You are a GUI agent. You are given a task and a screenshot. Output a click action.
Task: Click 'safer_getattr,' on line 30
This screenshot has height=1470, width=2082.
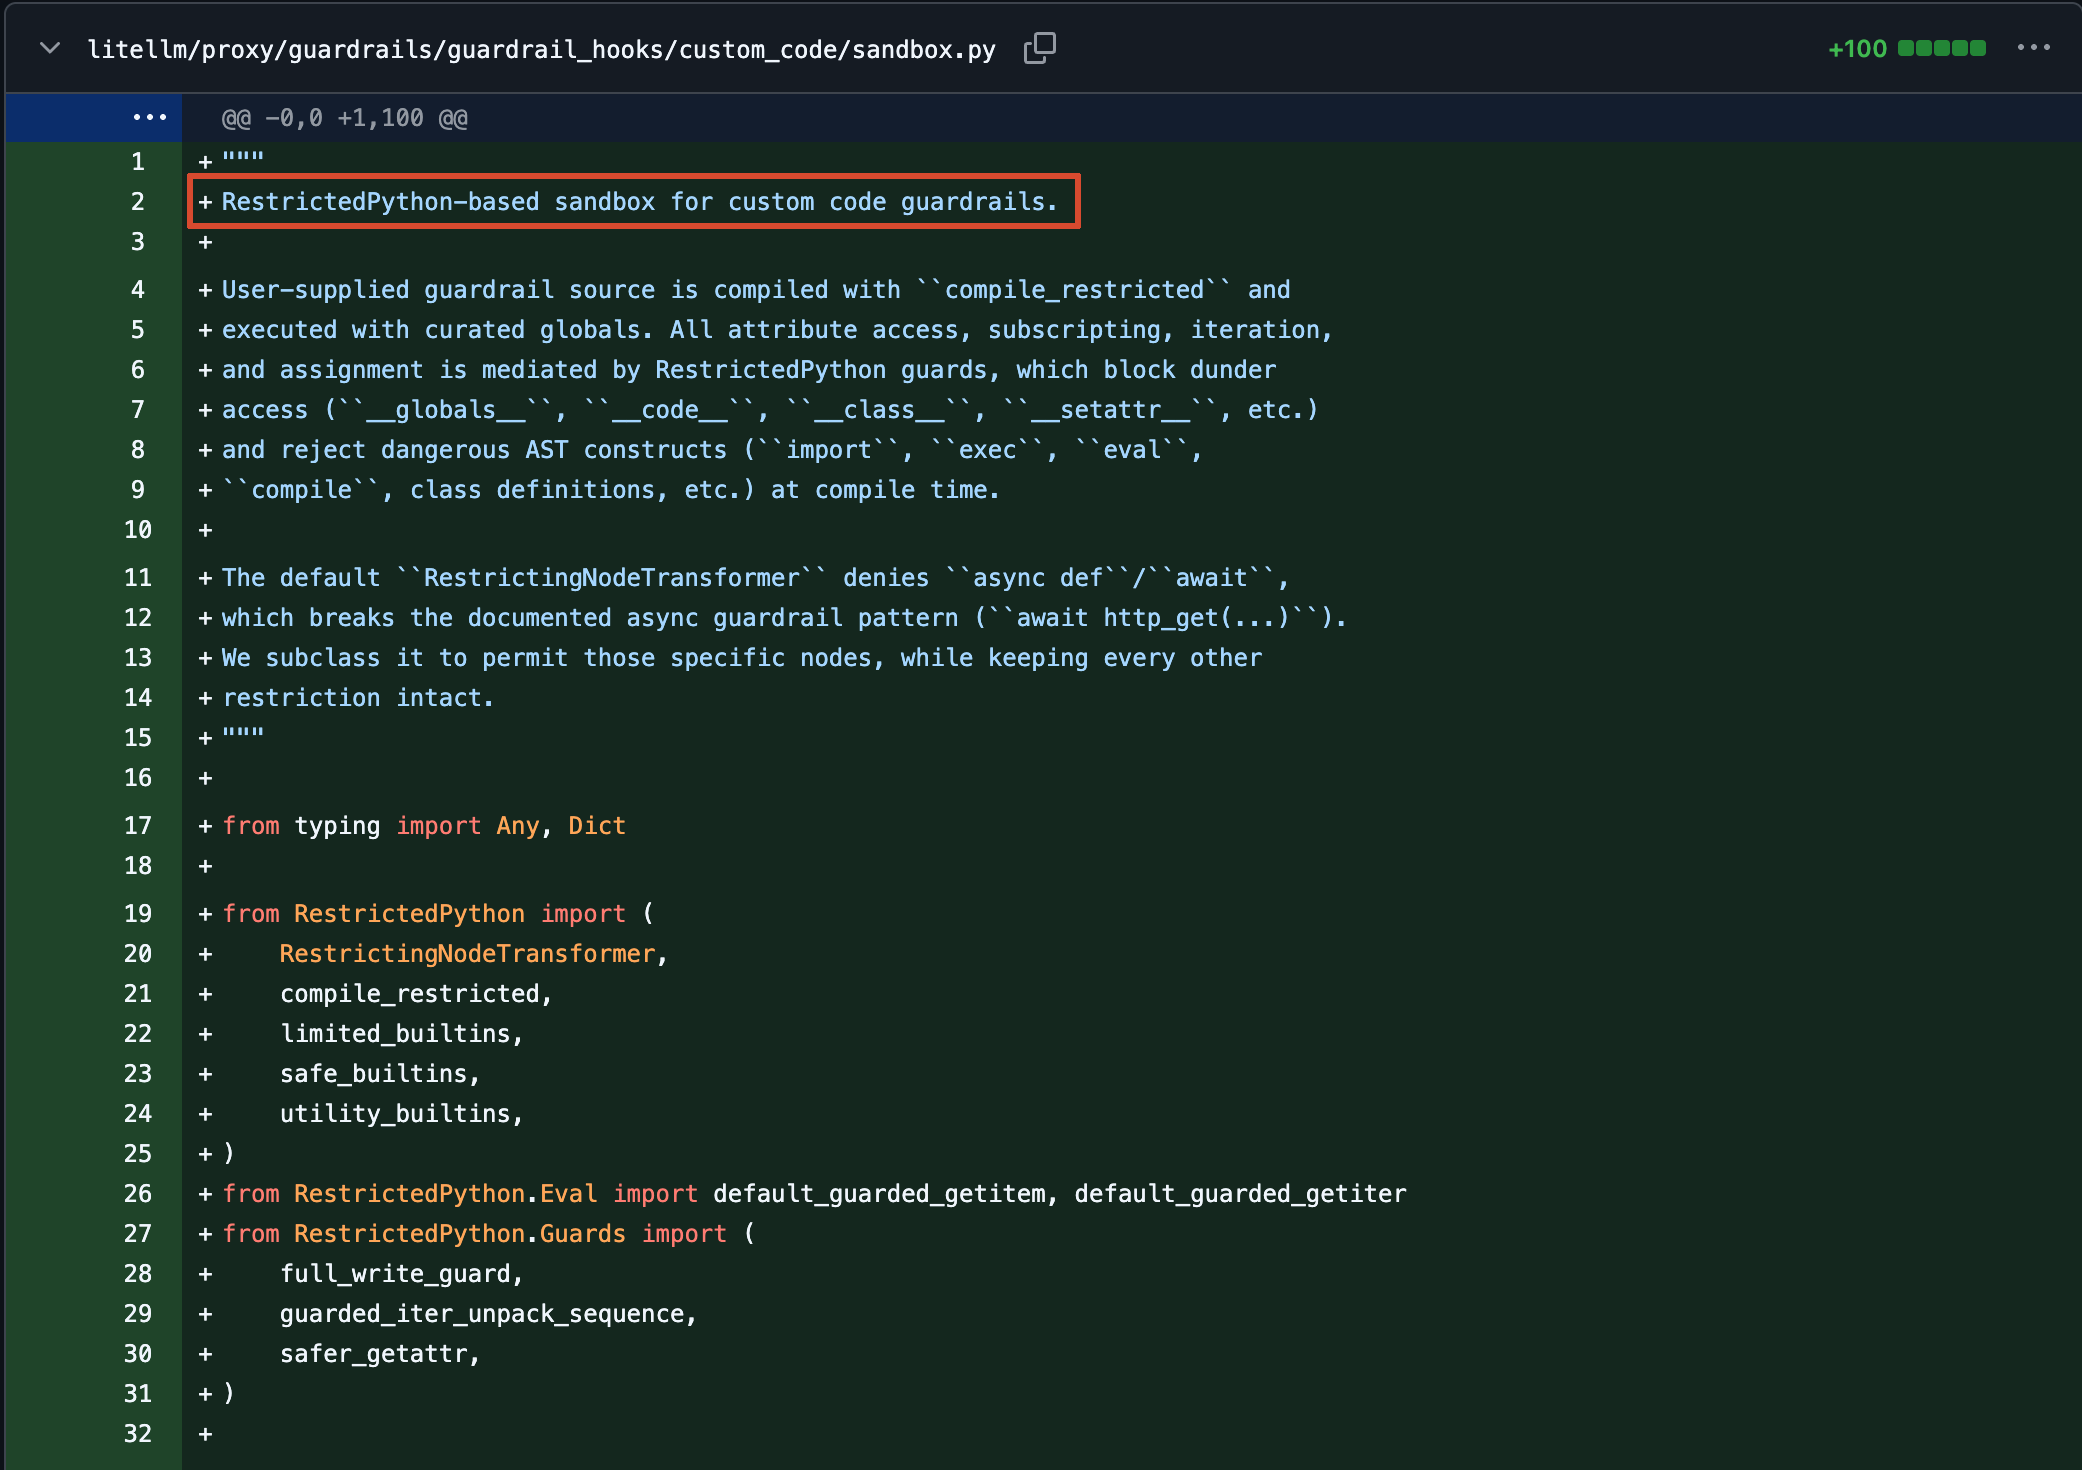point(380,1354)
